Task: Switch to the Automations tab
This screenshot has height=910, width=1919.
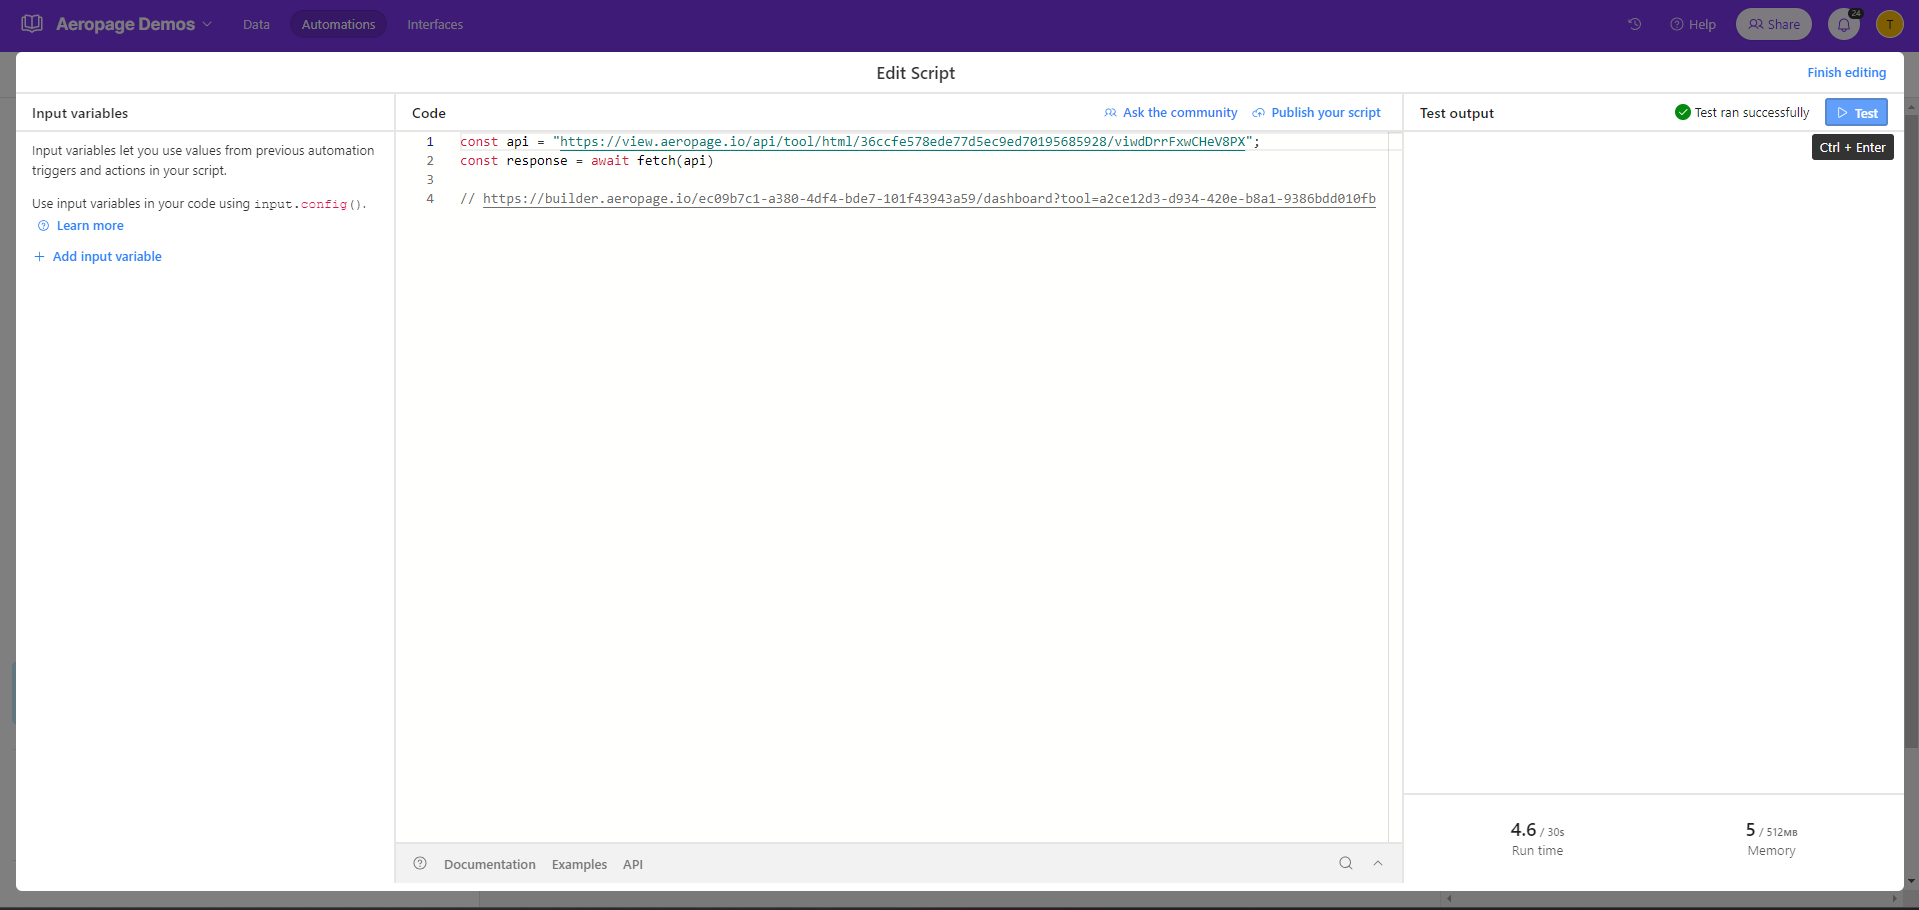Action: pyautogui.click(x=338, y=24)
